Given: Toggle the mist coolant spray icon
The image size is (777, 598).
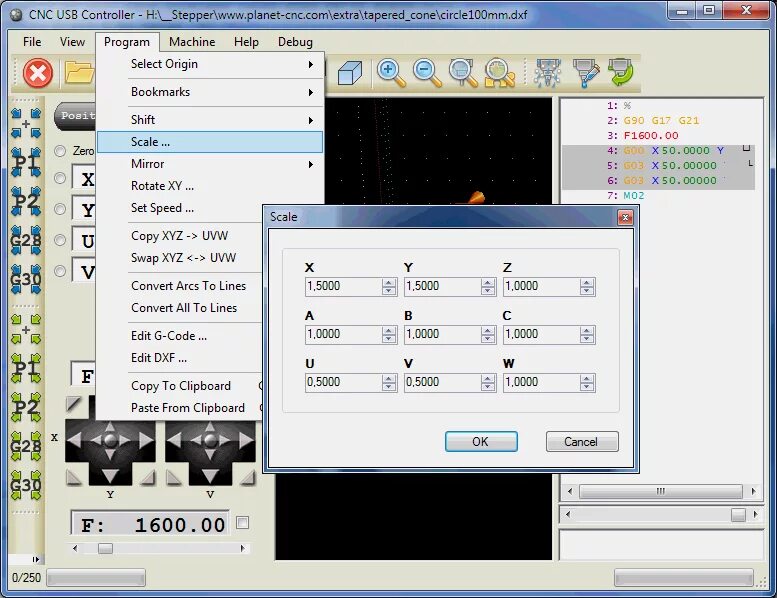Looking at the screenshot, I should pyautogui.click(x=547, y=73).
